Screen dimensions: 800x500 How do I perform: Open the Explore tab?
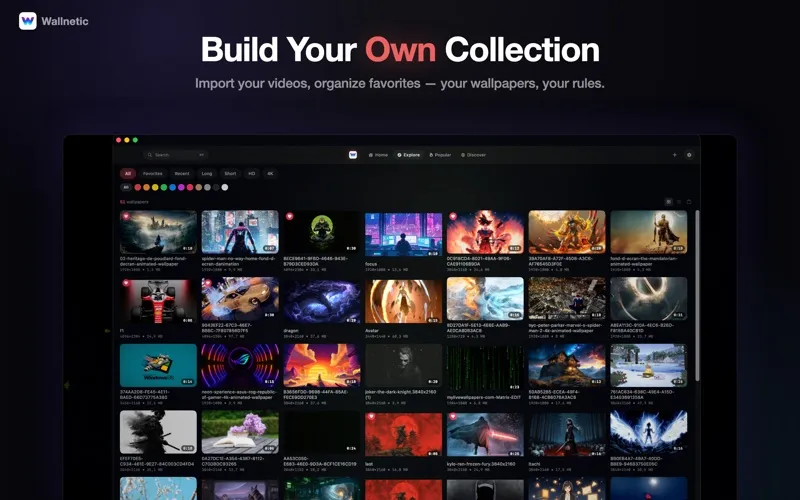pyautogui.click(x=409, y=155)
